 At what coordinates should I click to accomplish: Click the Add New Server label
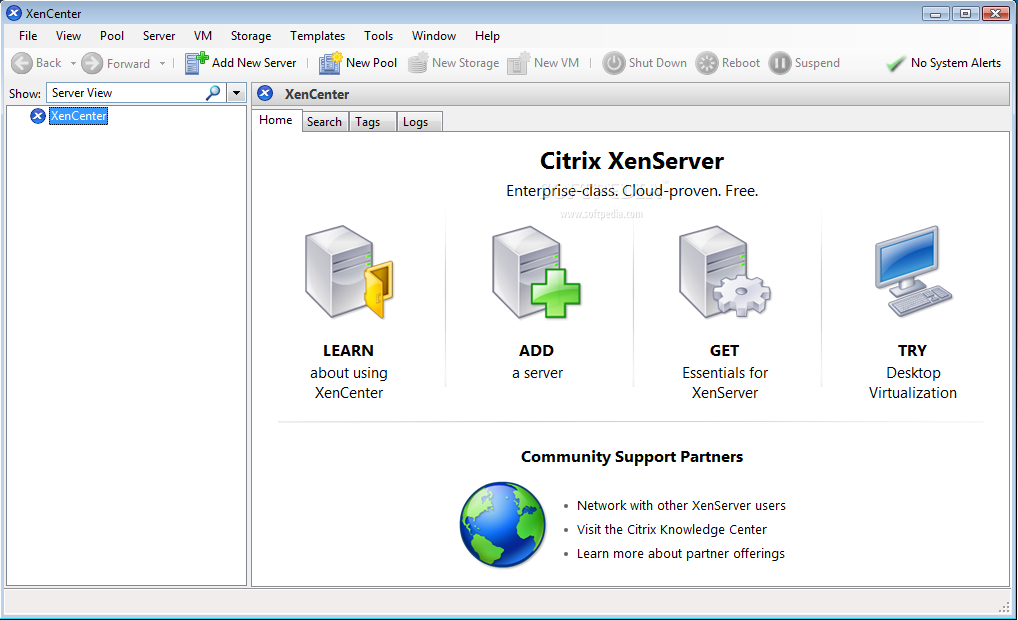254,63
